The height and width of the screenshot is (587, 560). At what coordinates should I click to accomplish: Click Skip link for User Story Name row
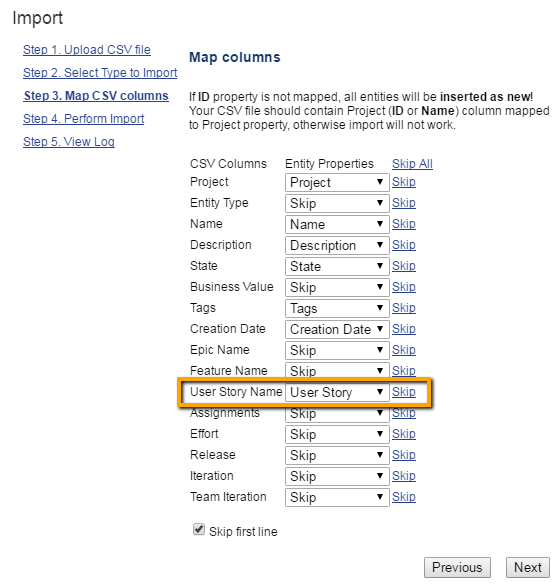[x=404, y=392]
